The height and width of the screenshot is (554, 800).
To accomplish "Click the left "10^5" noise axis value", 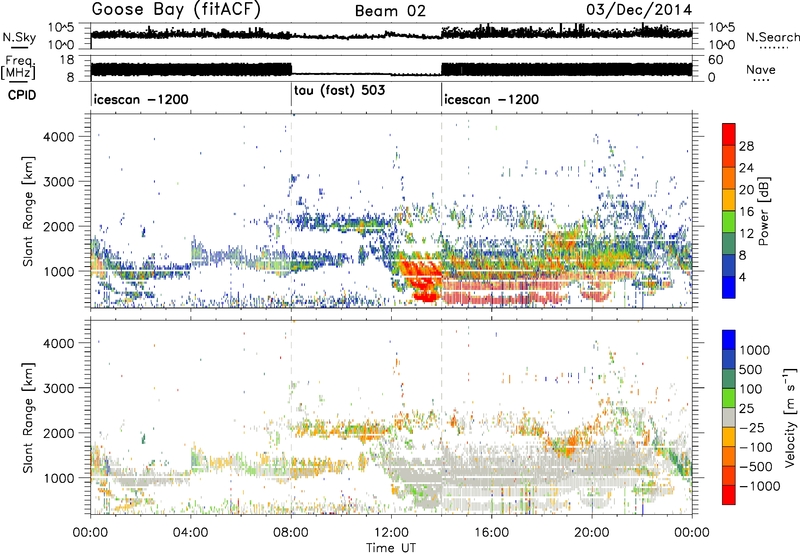I will [x=61, y=28].
